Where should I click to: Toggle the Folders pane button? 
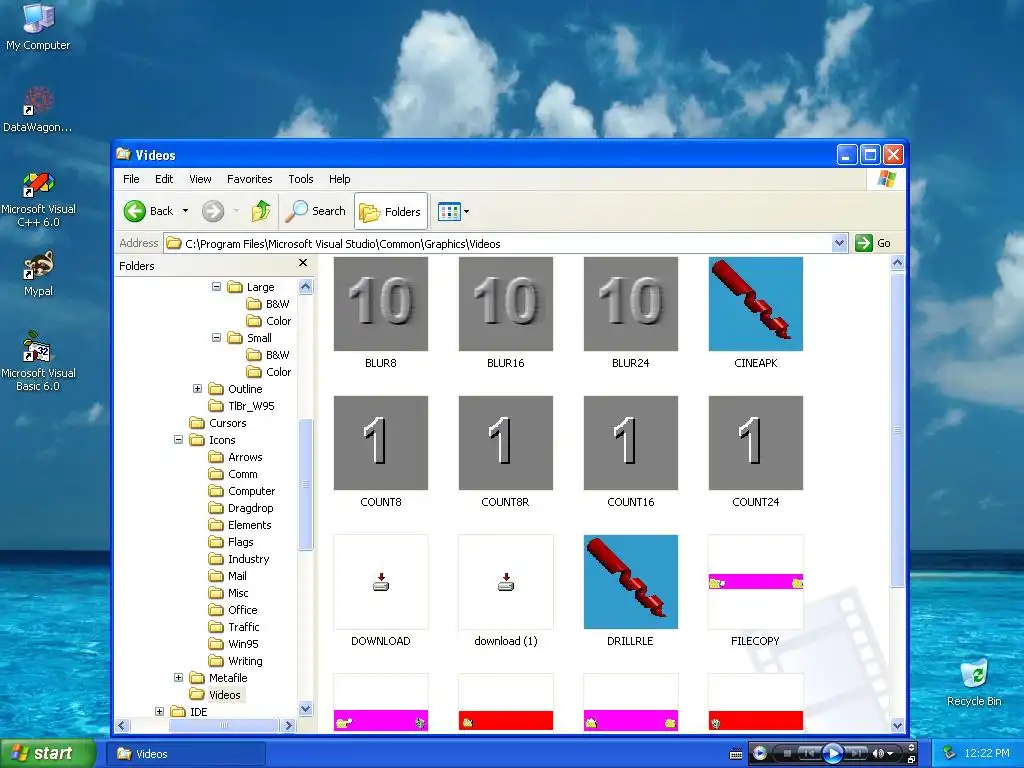point(391,212)
